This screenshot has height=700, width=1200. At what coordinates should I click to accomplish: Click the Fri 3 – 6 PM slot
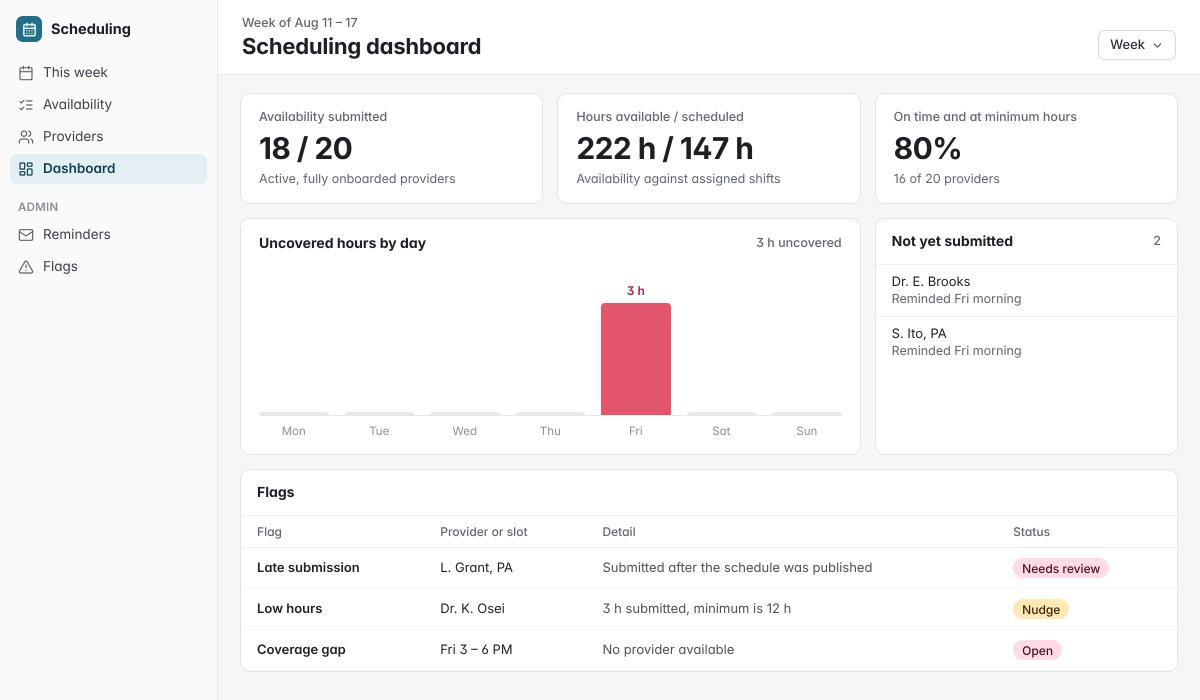[476, 650]
